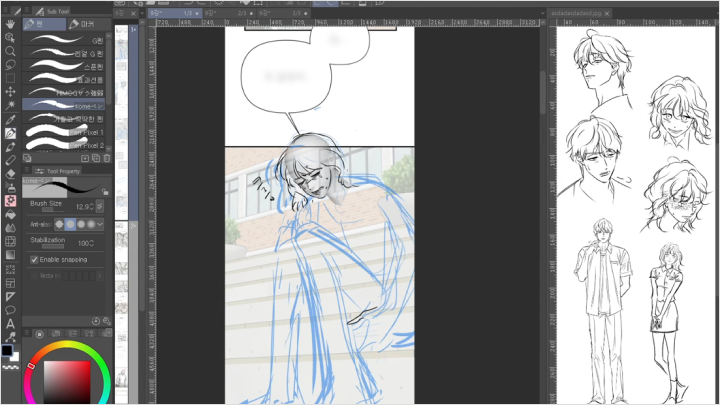Viewport: 720px width, 405px height.
Task: Select the Pen Pixel 1 brush
Action: (64, 132)
